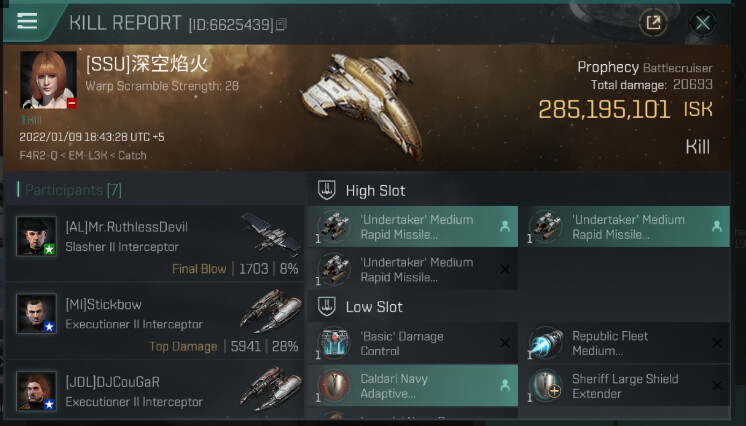
Task: Select Republic Fleet Medium module icon
Action: 546,343
